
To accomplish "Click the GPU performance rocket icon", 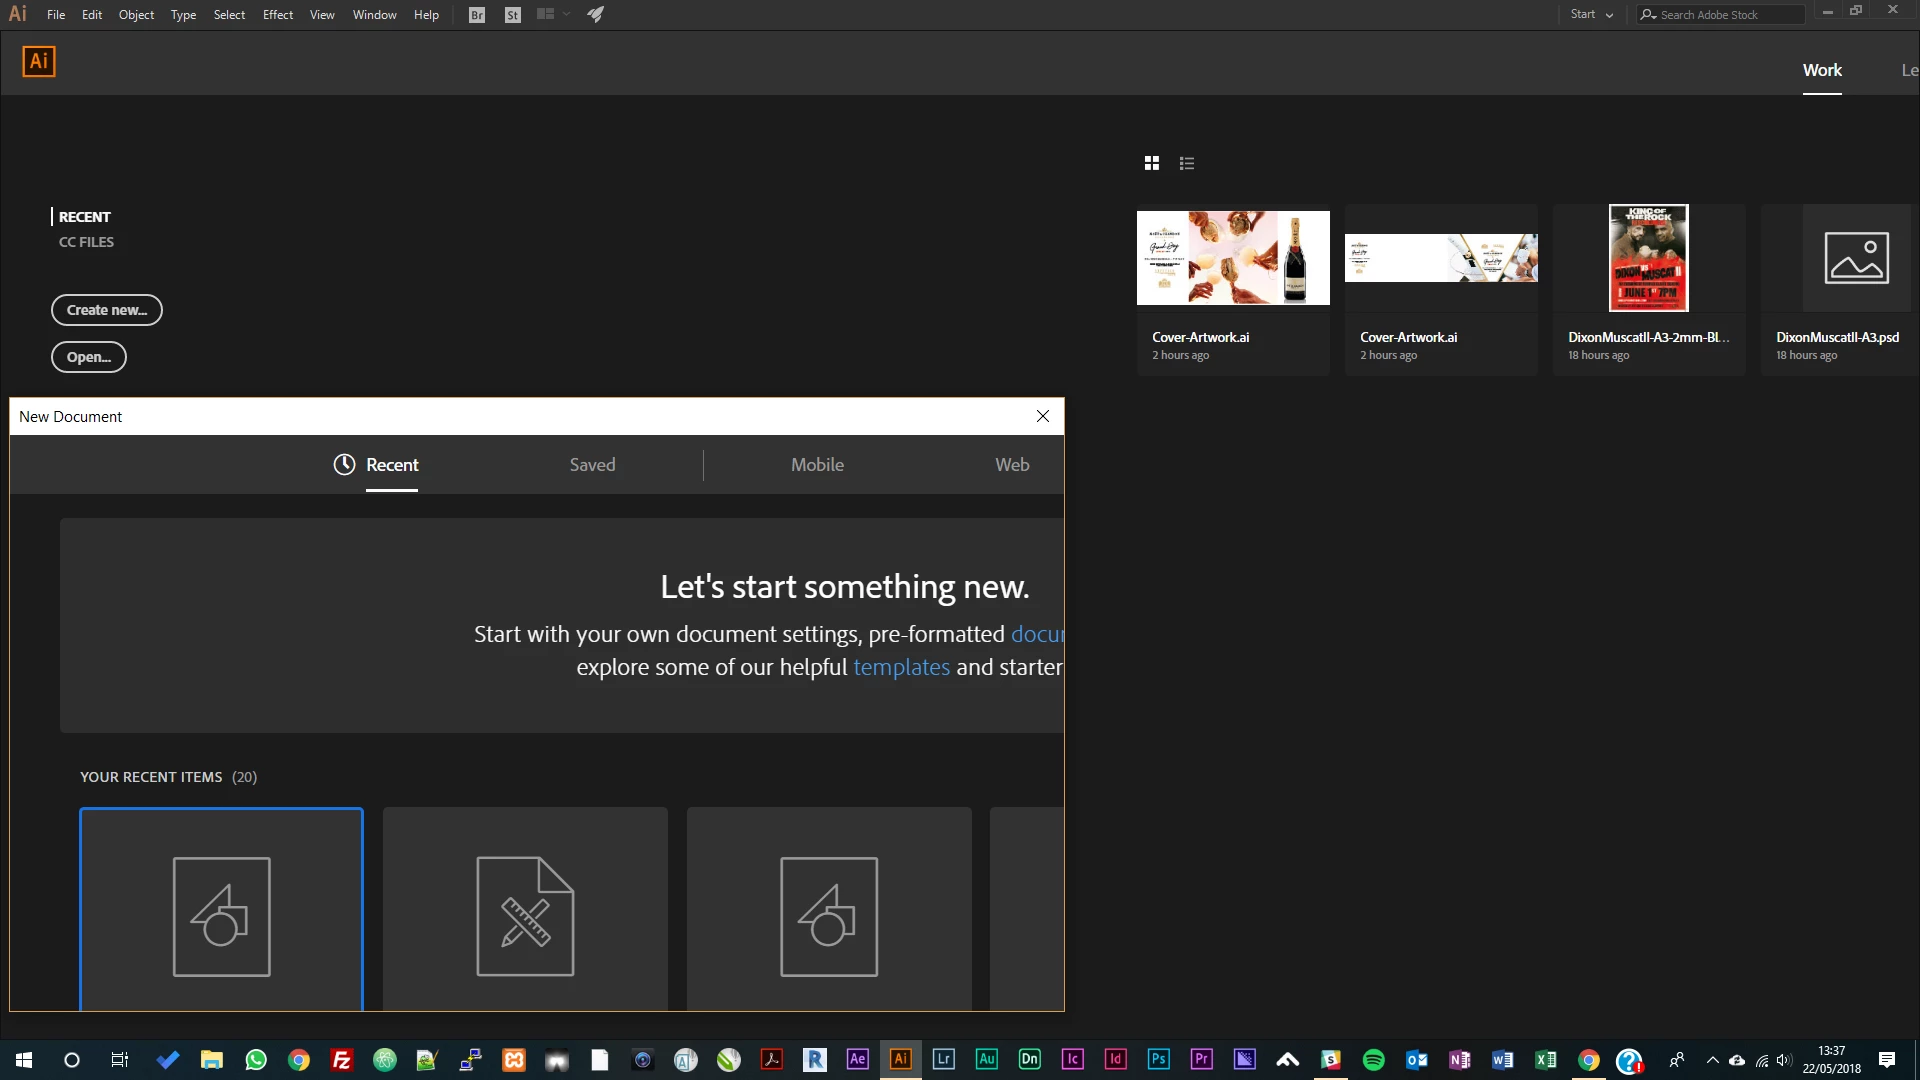I will (595, 15).
